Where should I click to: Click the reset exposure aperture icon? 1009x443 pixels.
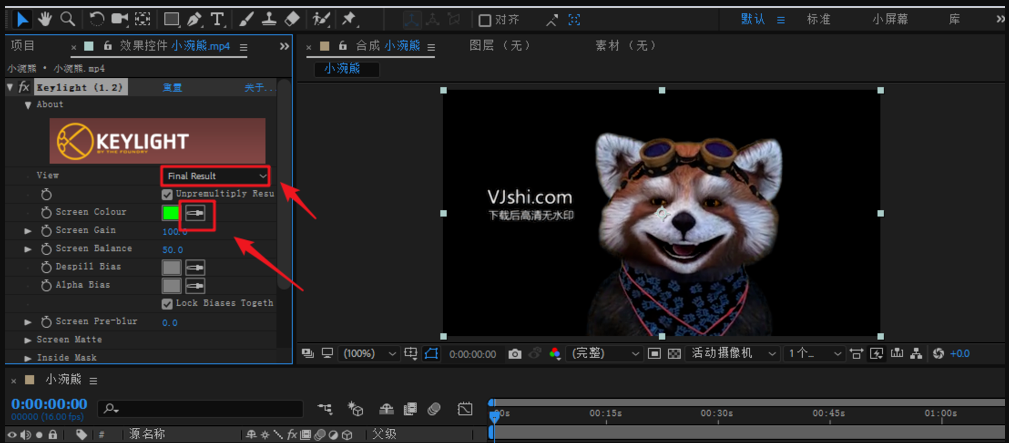[x=938, y=353]
